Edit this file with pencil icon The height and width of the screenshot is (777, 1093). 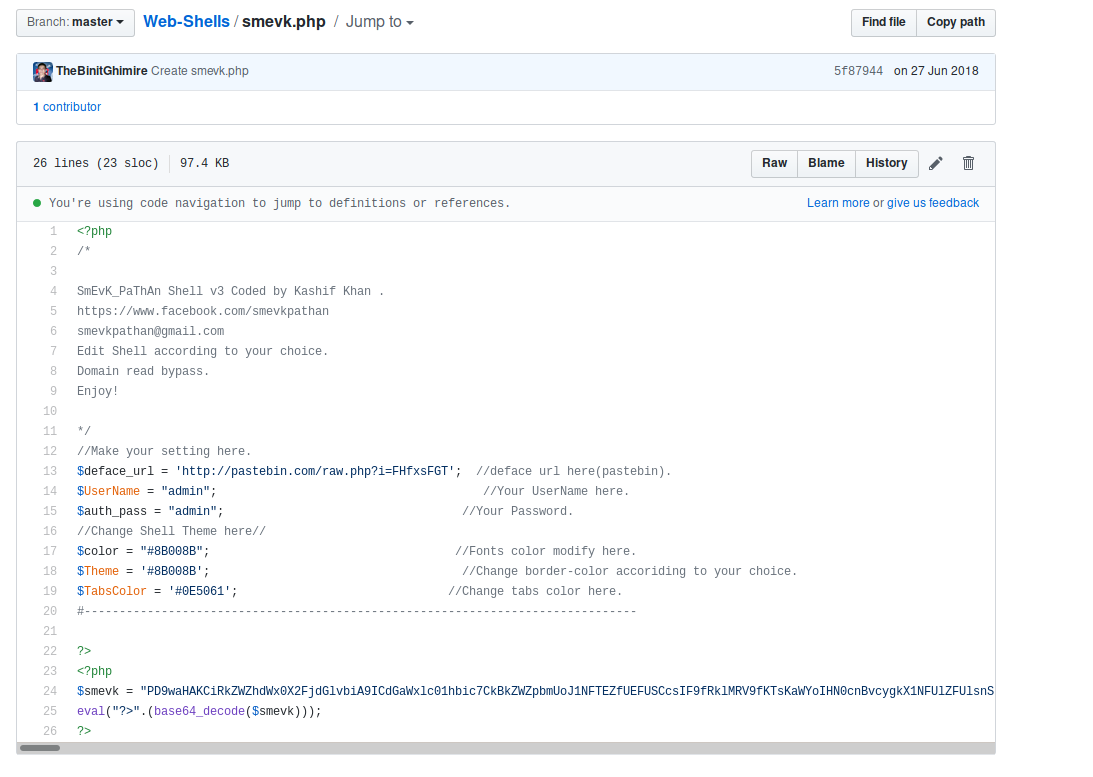[x=936, y=163]
